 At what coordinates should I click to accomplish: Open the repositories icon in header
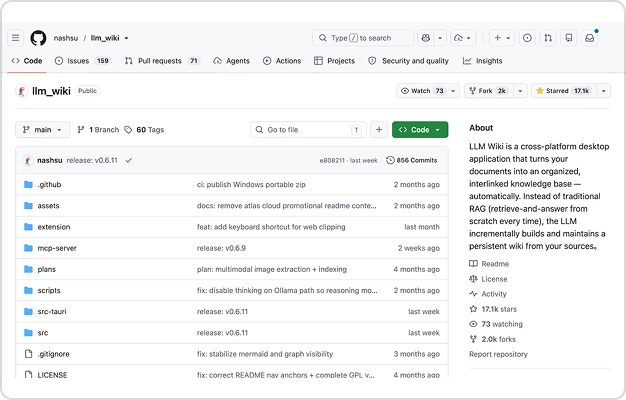569,38
